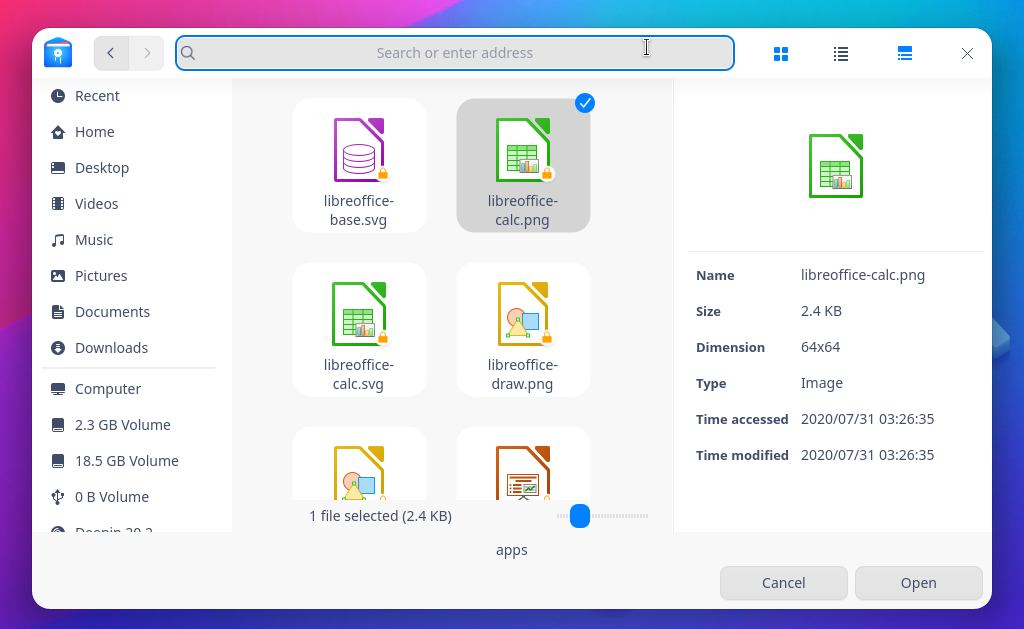
Task: Switch to list view
Action: [841, 54]
